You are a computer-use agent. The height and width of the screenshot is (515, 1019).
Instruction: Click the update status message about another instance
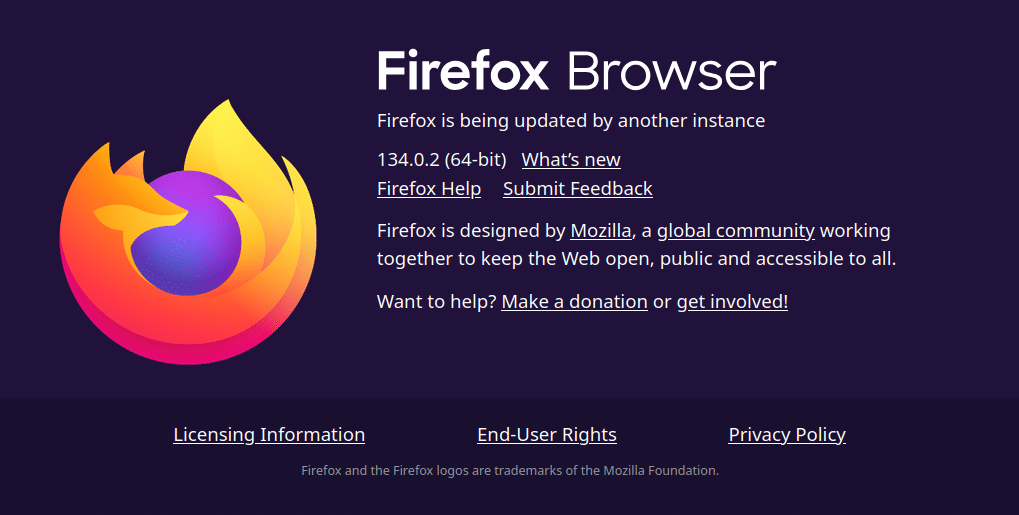point(570,121)
